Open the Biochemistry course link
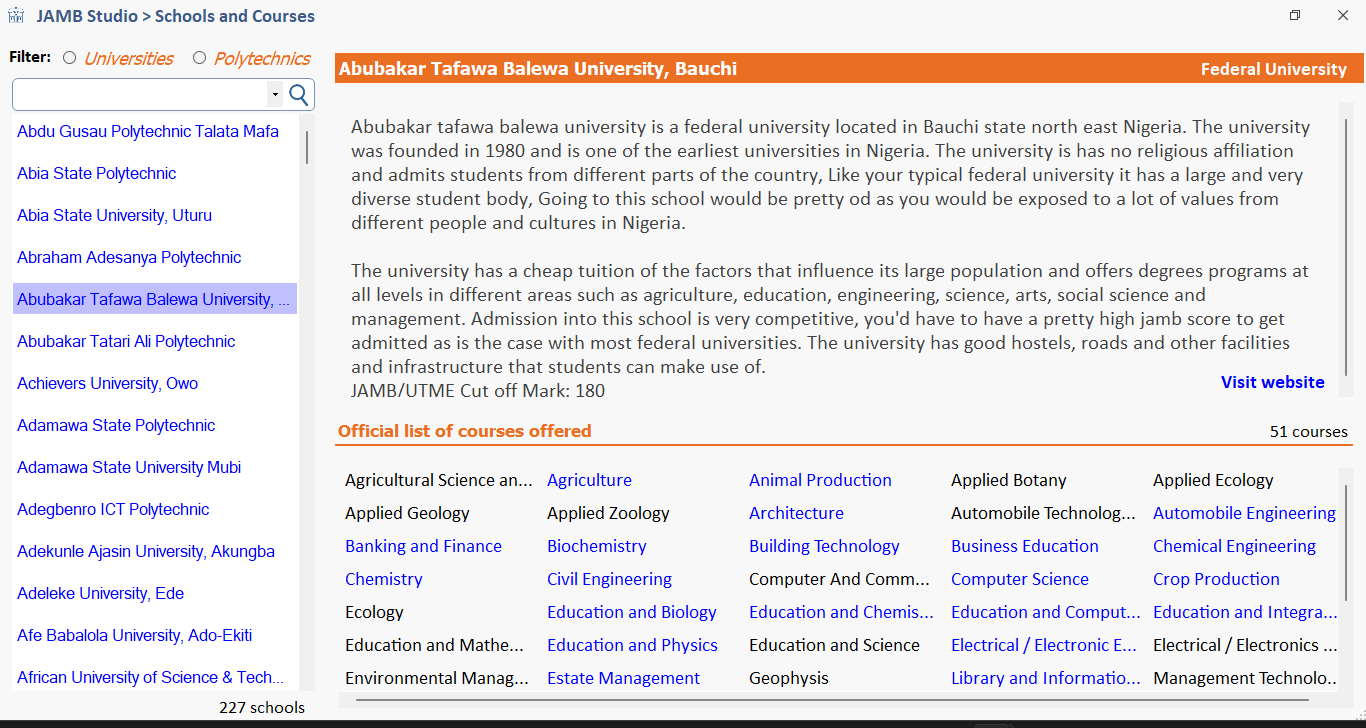The width and height of the screenshot is (1366, 728). click(x=596, y=545)
